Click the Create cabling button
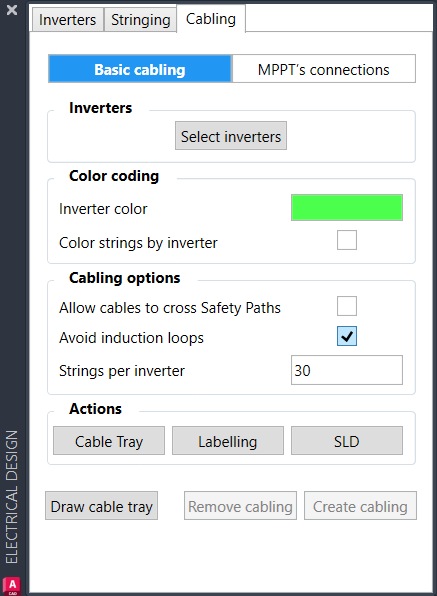The width and height of the screenshot is (437, 596). coord(360,506)
